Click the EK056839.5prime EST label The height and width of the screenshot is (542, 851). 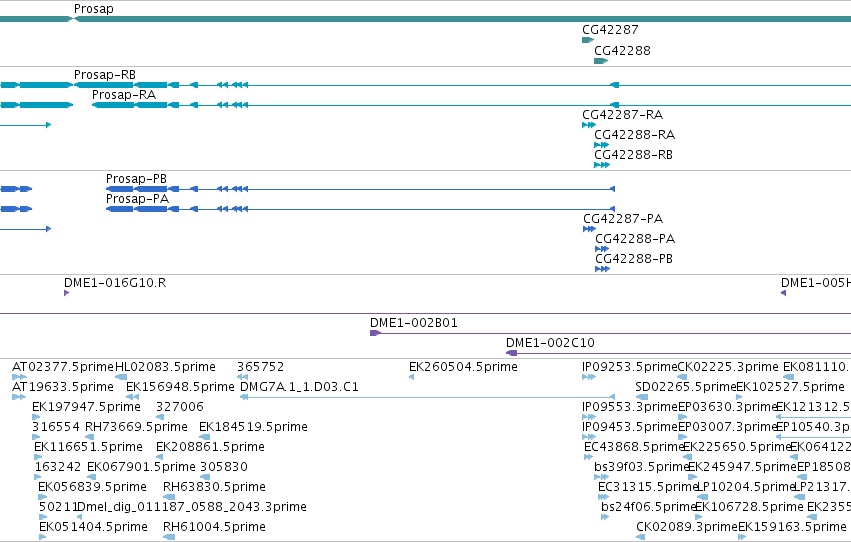(x=92, y=487)
